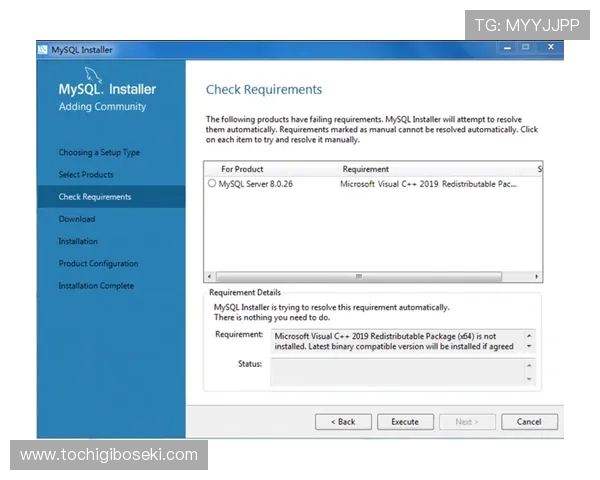Cancel the installation with Cancel button
Viewport: 600px width, 480px height.
(529, 422)
